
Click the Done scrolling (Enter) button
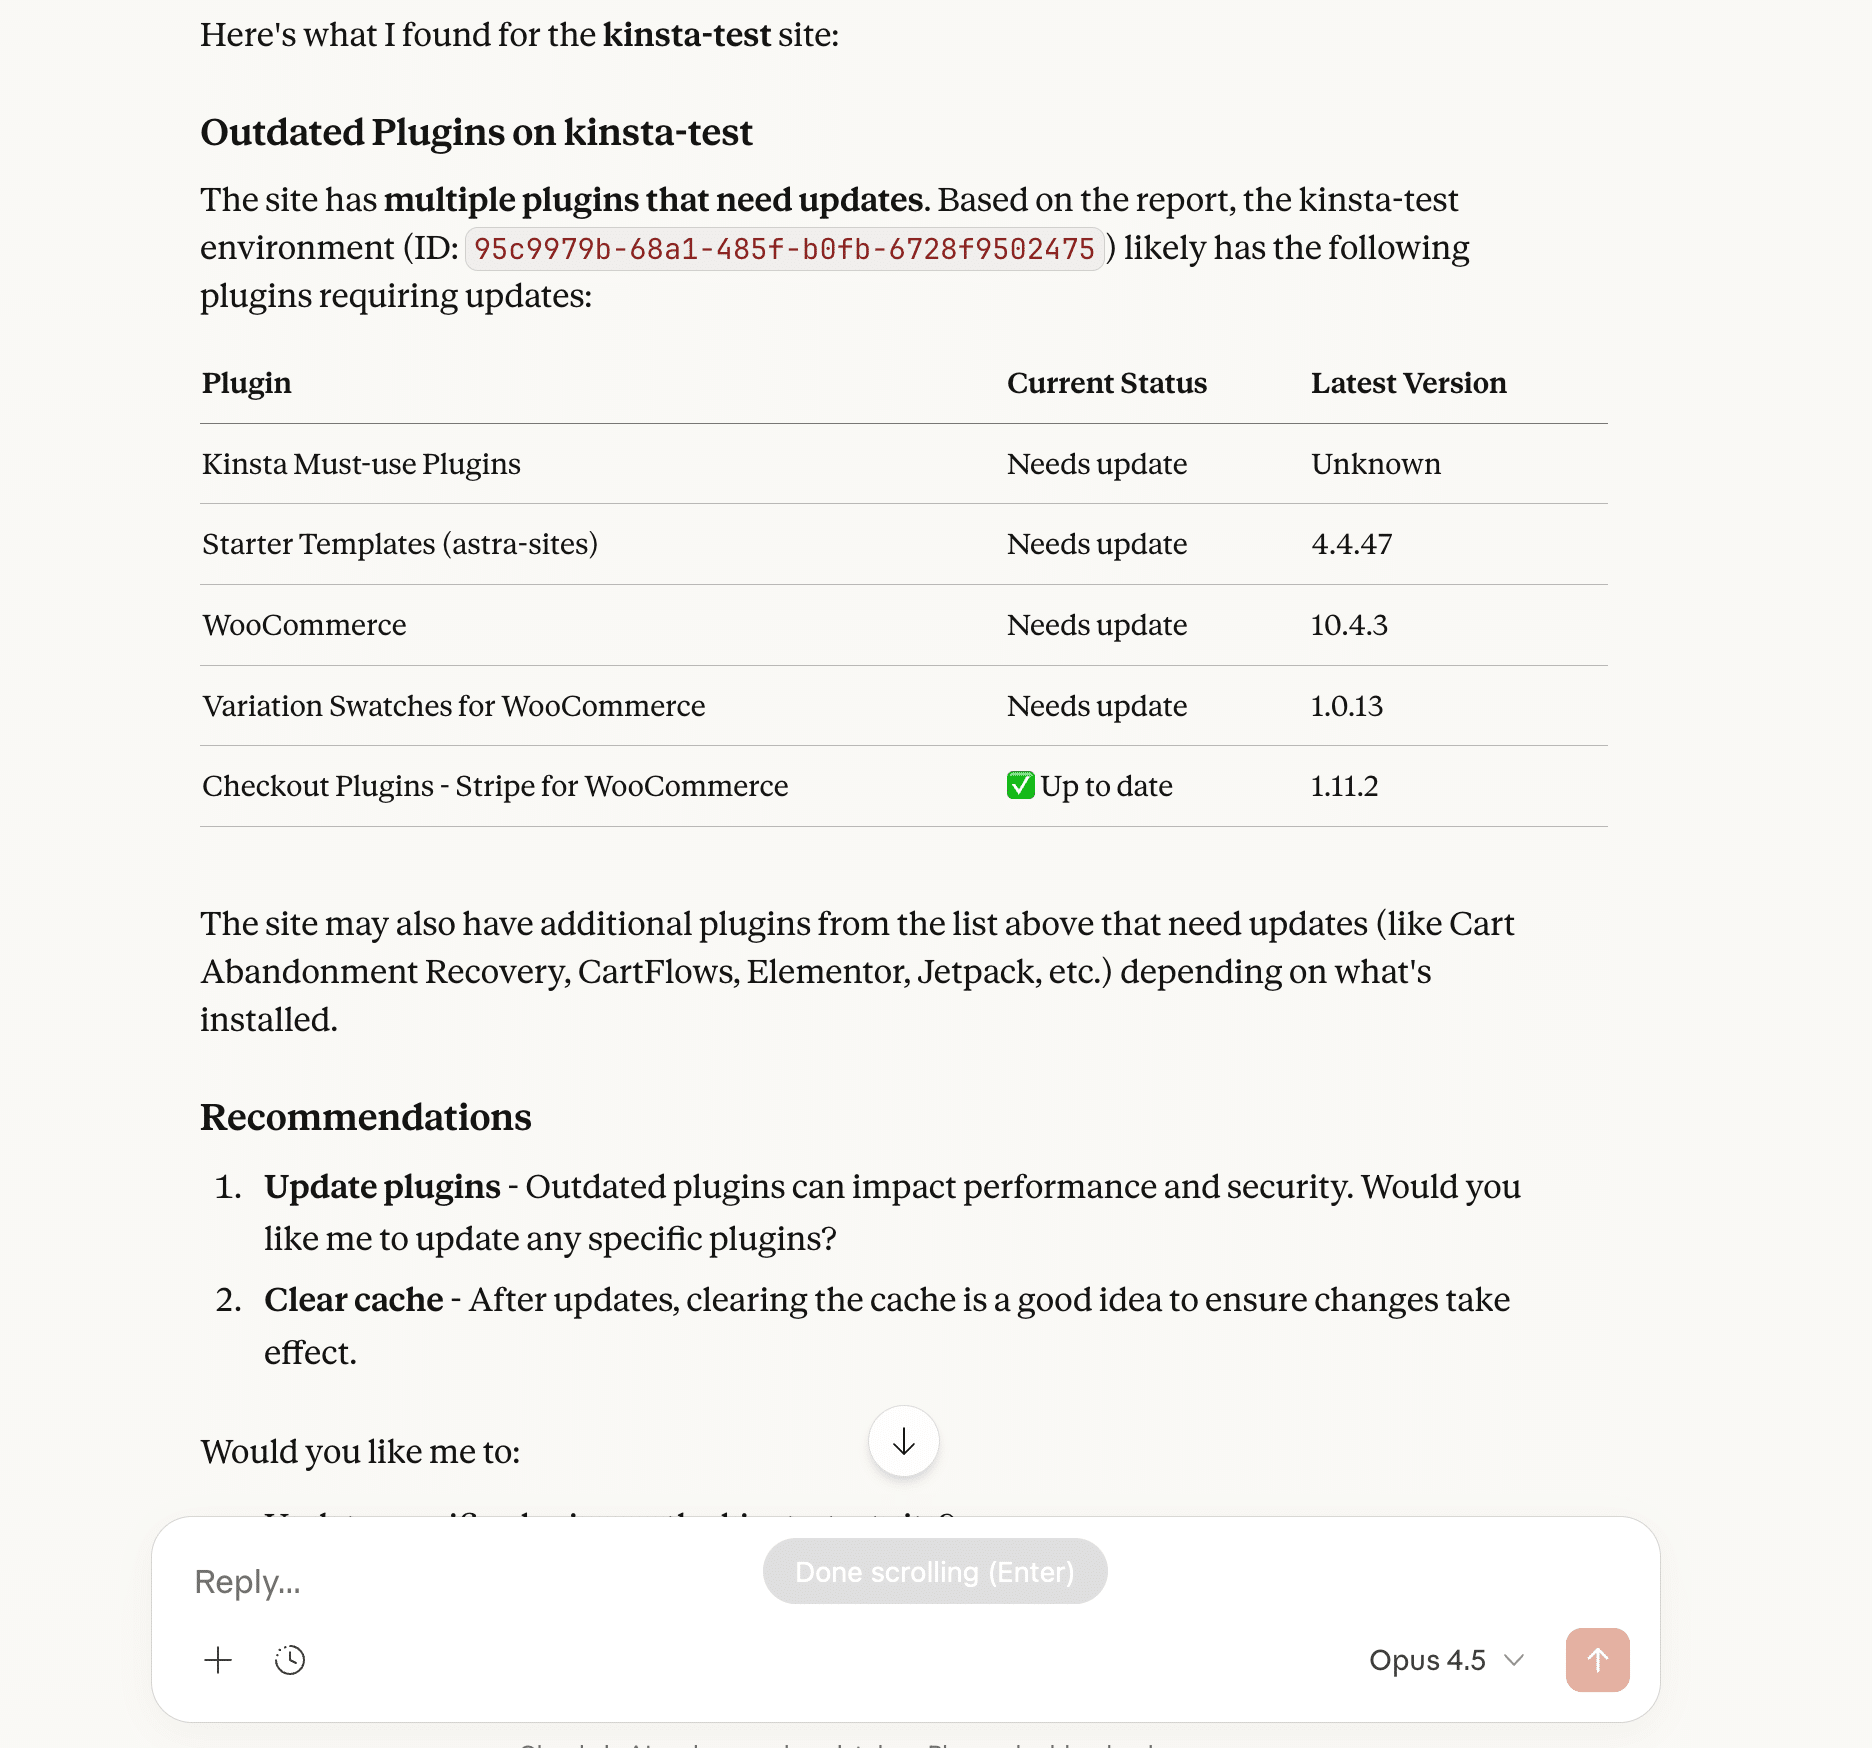934,1572
